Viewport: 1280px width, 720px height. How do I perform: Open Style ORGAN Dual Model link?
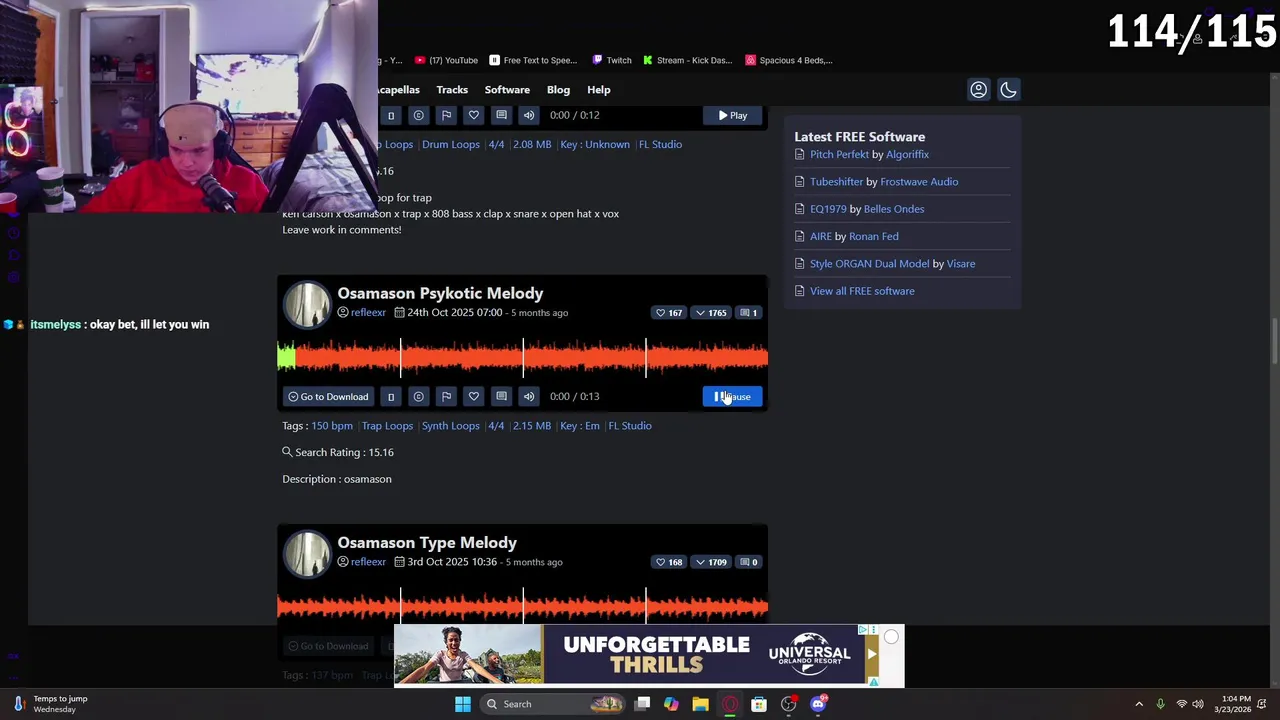tap(869, 264)
